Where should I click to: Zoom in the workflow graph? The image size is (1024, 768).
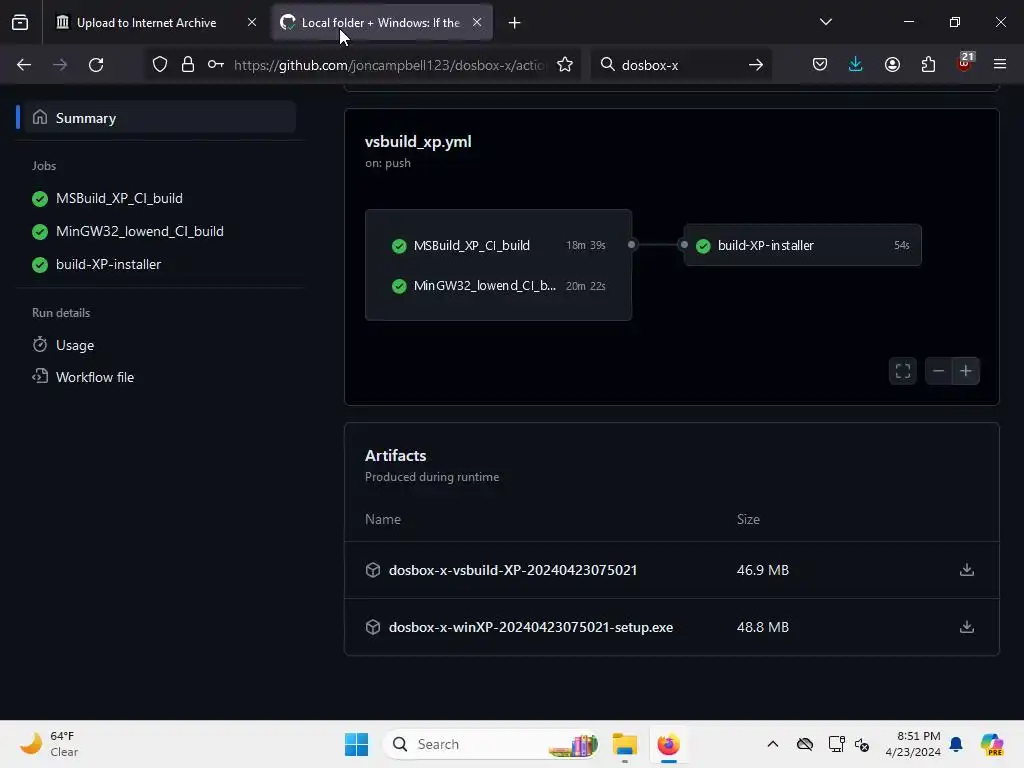coord(966,371)
